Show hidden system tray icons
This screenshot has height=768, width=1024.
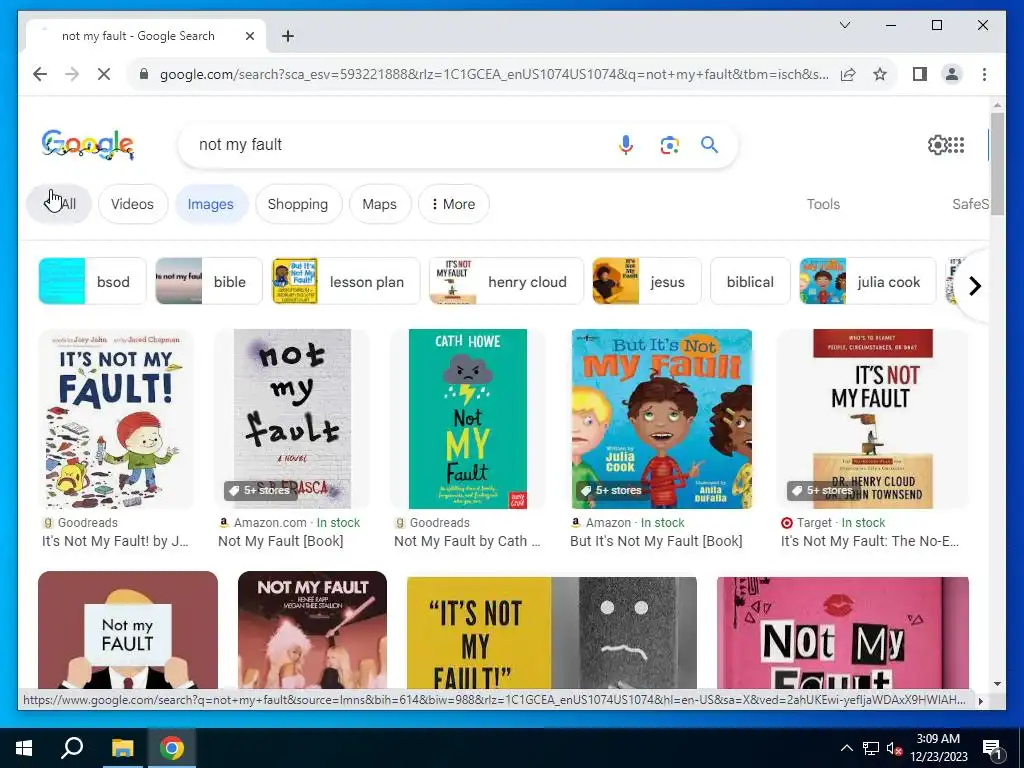[846, 748]
